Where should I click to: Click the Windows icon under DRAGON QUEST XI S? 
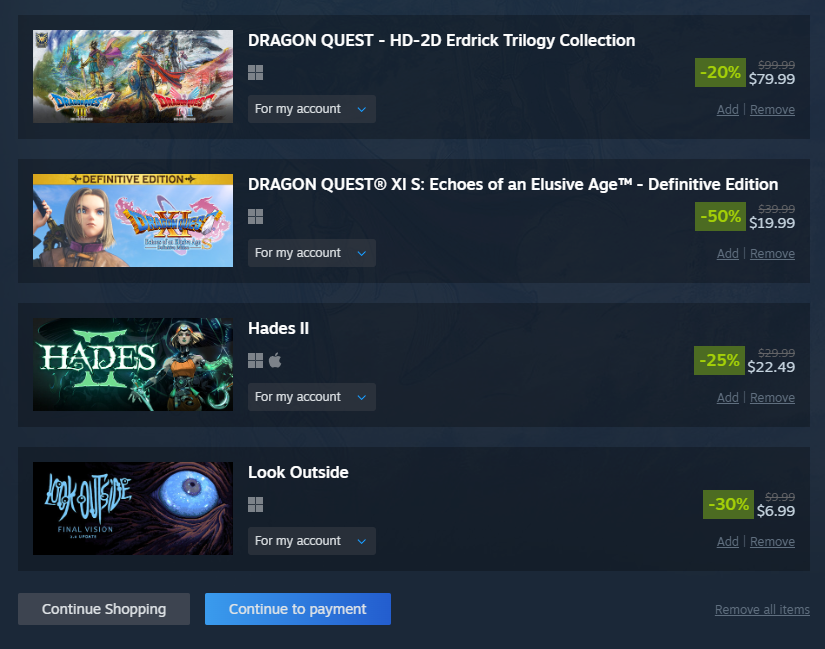pyautogui.click(x=255, y=216)
